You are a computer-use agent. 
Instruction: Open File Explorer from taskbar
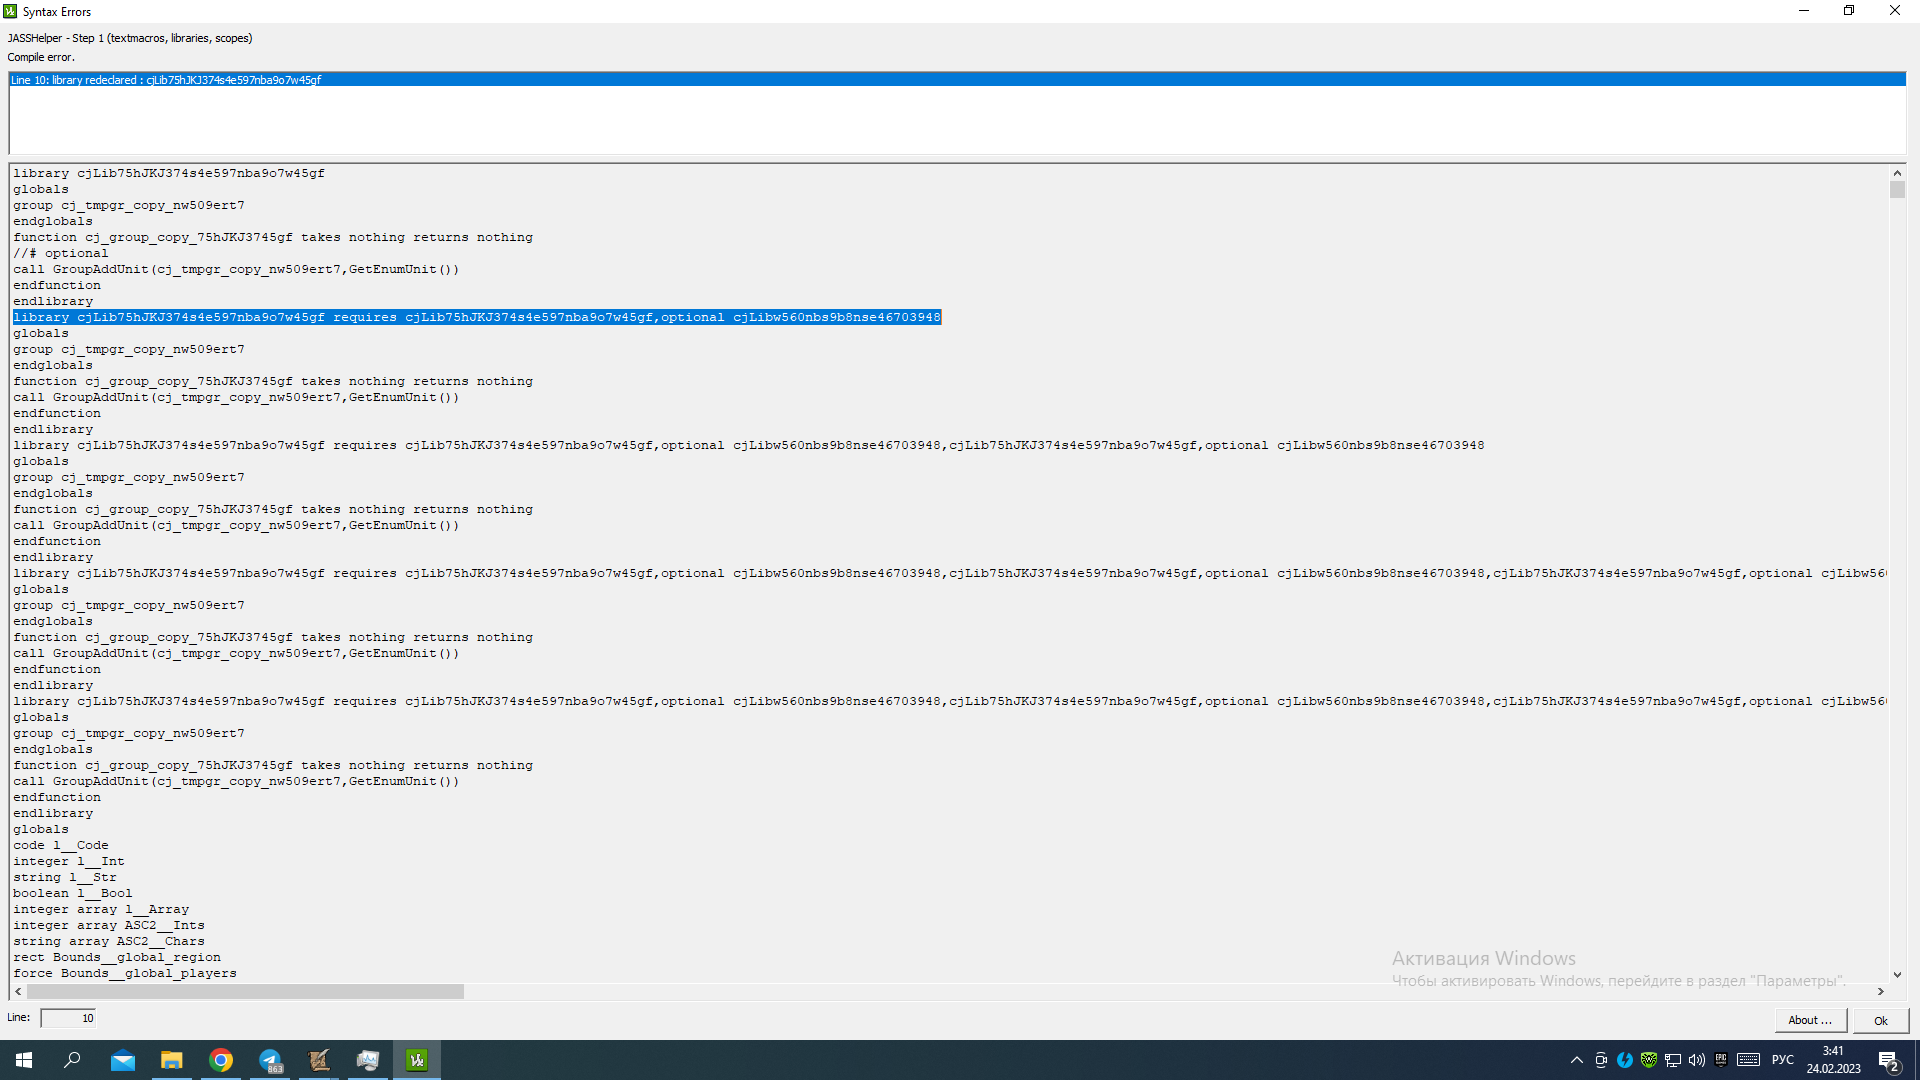[172, 1060]
